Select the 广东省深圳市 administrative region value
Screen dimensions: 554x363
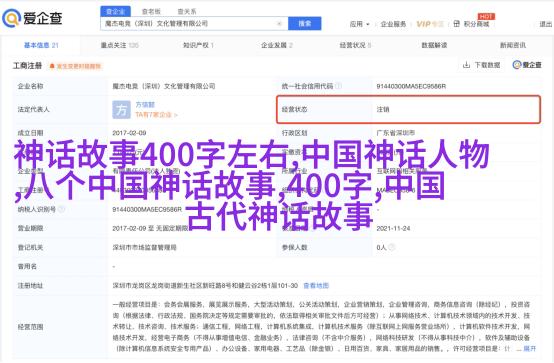(x=396, y=133)
